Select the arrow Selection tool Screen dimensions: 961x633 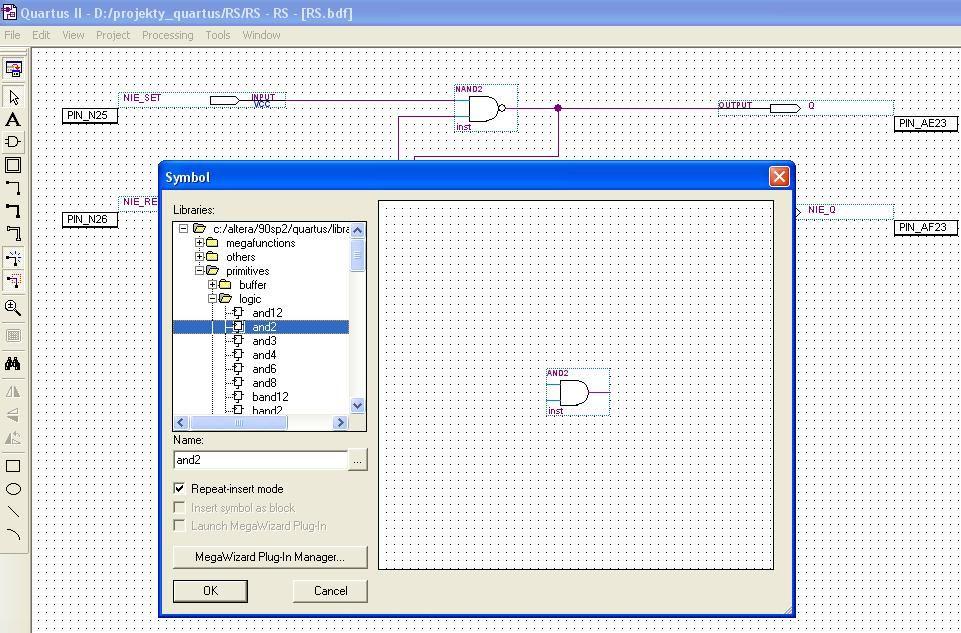click(13, 97)
